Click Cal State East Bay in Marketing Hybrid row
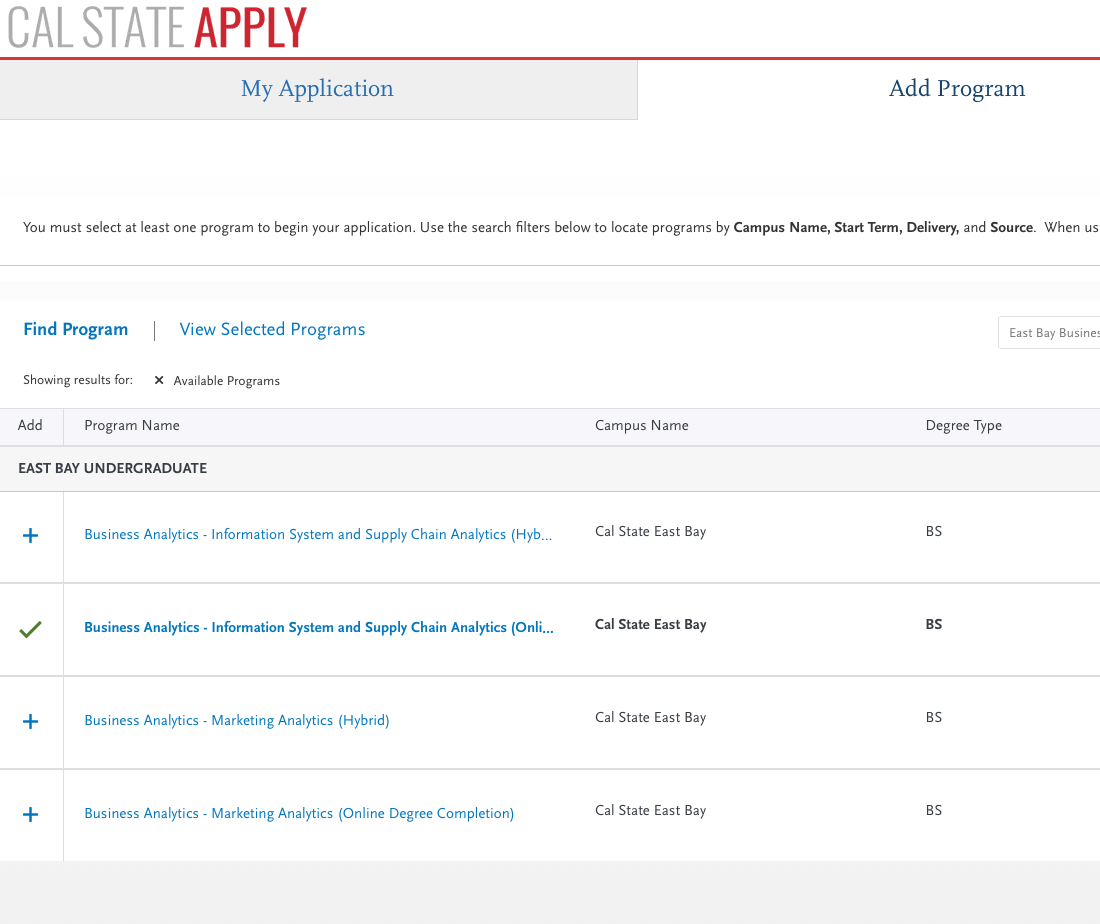This screenshot has height=924, width=1100. pyautogui.click(x=650, y=717)
